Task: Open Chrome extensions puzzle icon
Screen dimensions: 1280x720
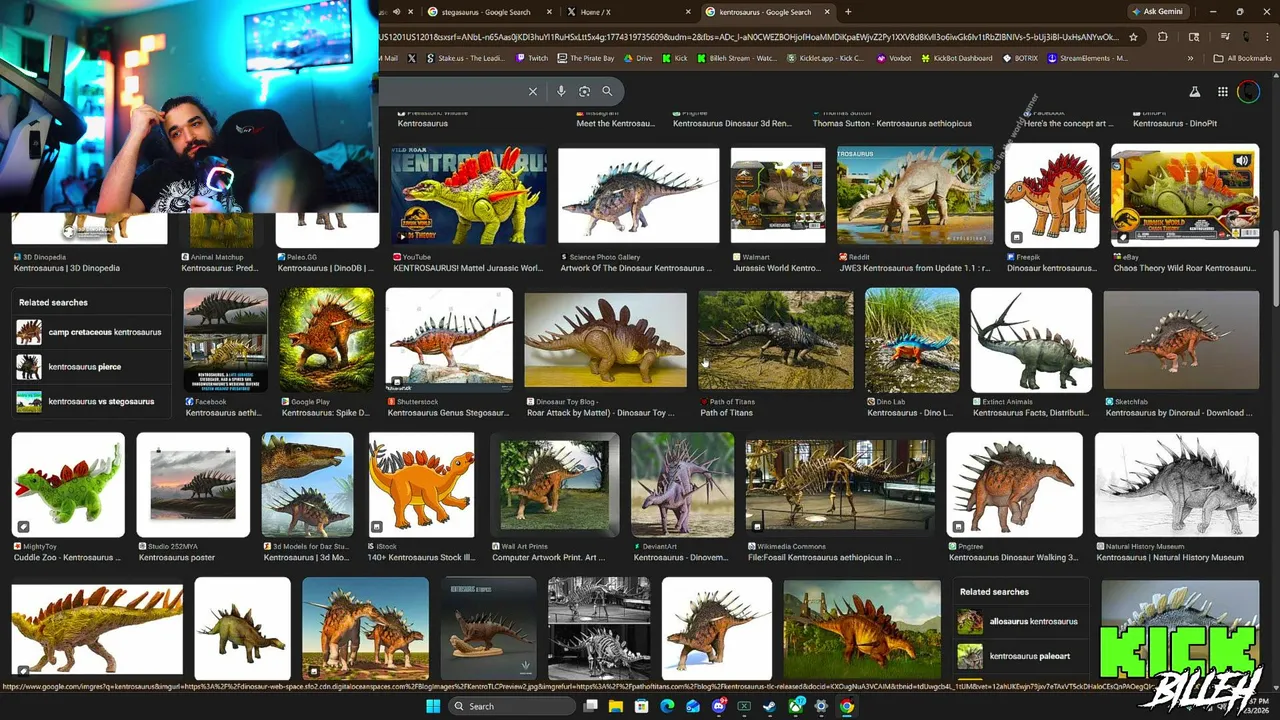Action: click(x=1162, y=37)
